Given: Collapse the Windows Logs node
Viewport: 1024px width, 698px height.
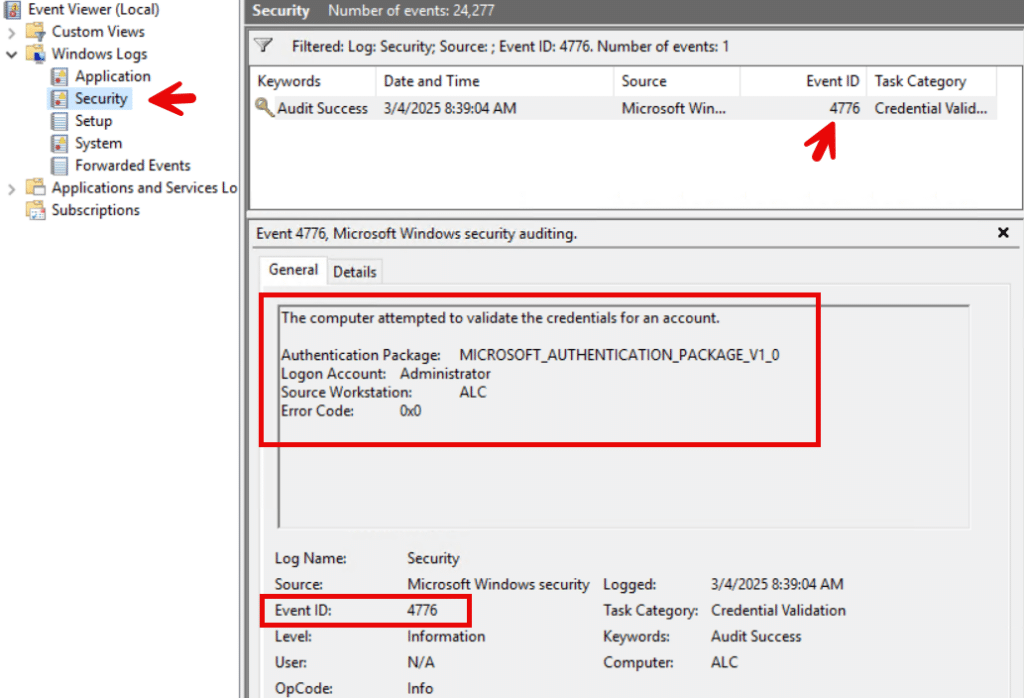Looking at the screenshot, I should click(x=11, y=54).
